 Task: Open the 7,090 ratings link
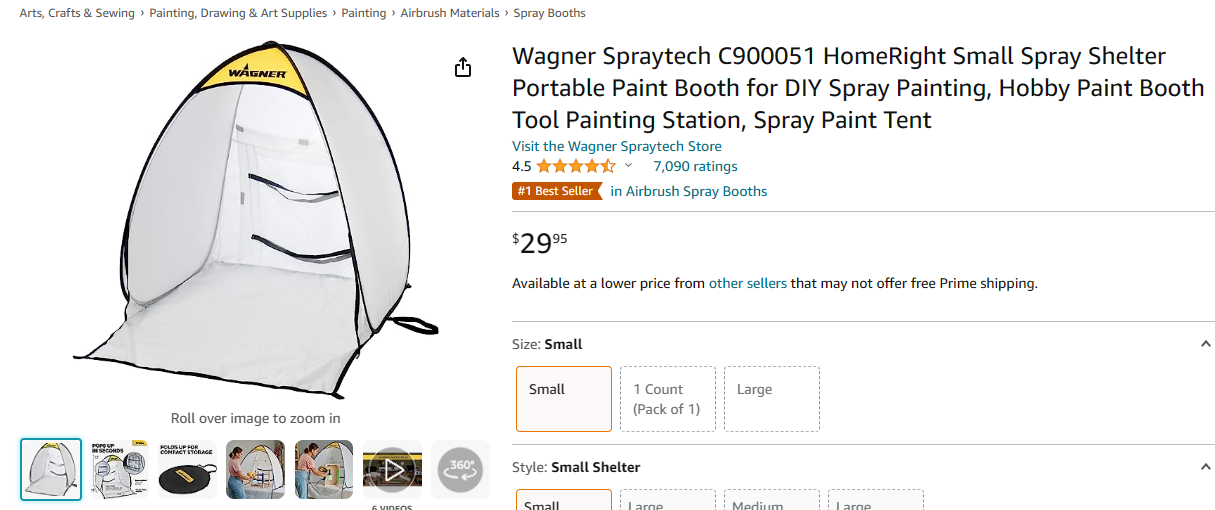(x=695, y=166)
